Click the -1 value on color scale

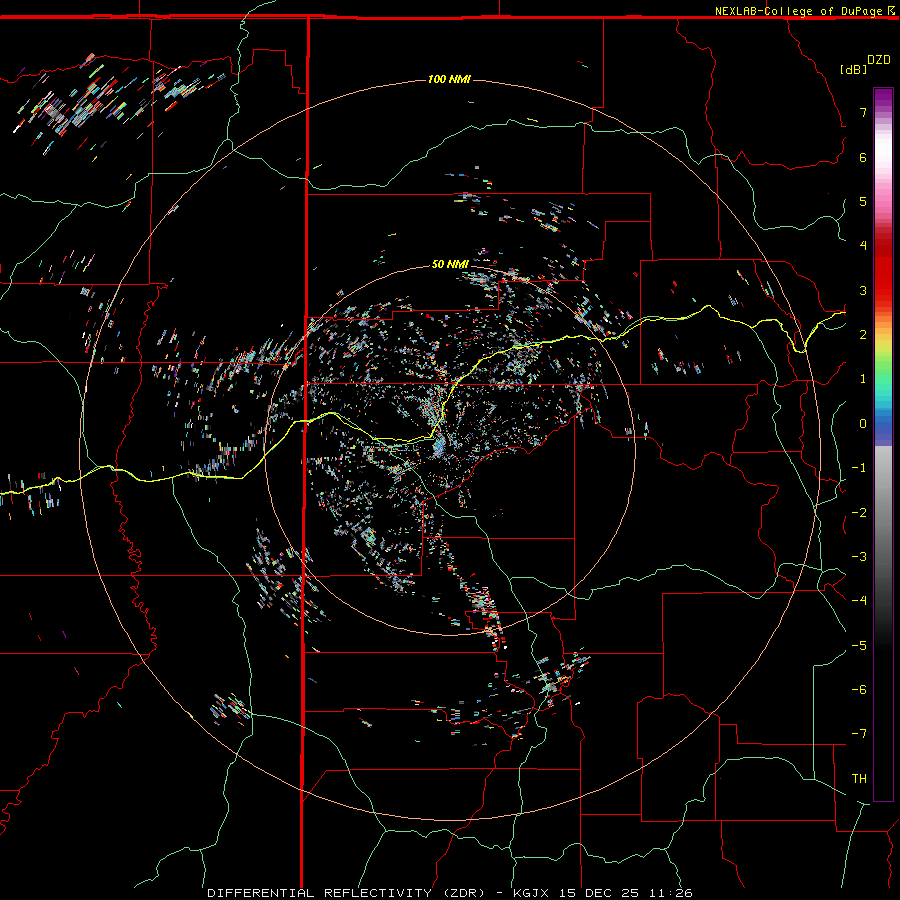pos(859,468)
